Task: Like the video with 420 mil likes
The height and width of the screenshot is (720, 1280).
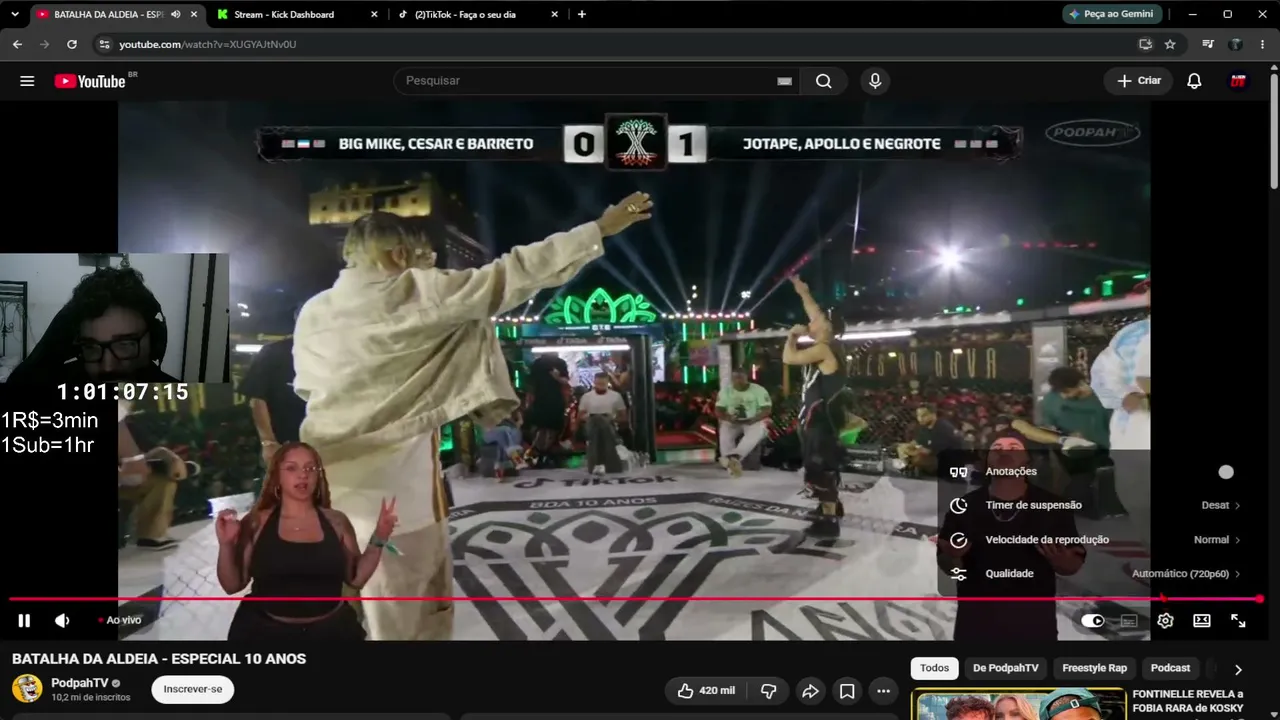Action: [706, 691]
